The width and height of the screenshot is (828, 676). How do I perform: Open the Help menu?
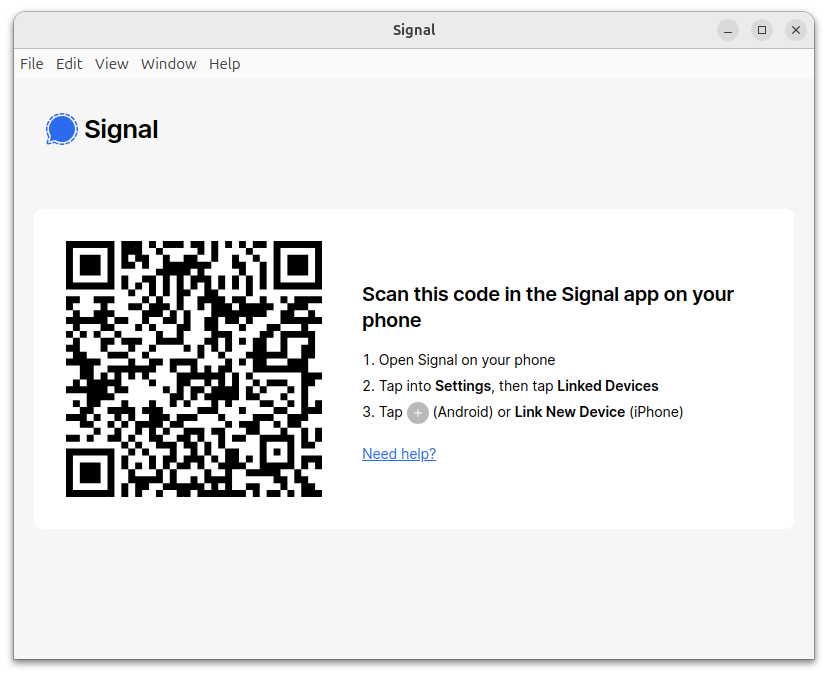pos(224,64)
